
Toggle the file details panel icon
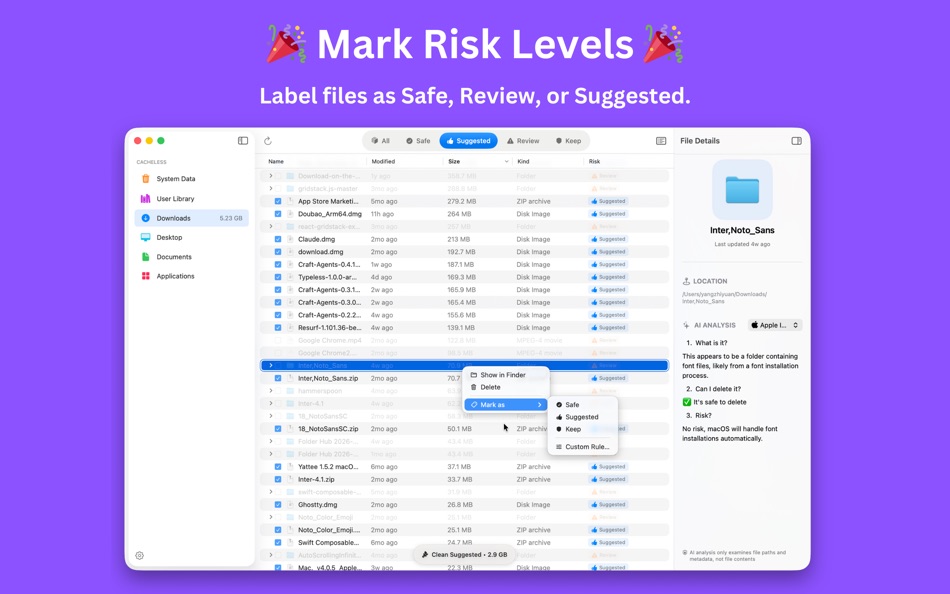tap(796, 141)
